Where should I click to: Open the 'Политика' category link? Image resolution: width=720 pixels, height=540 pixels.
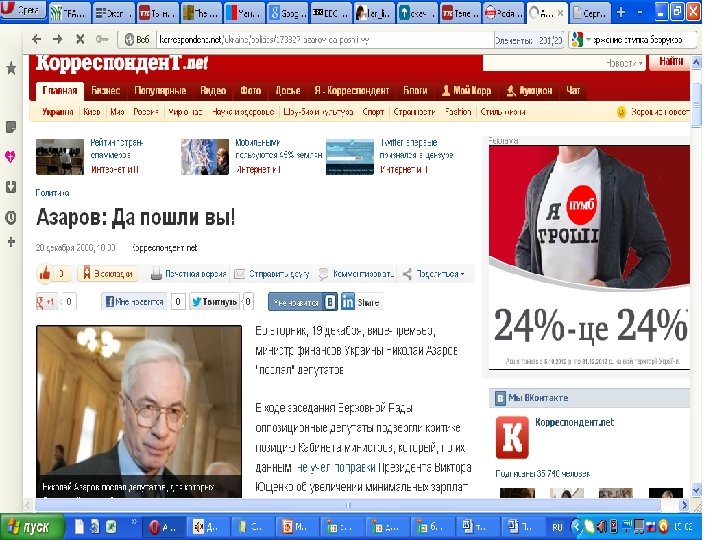click(x=52, y=193)
